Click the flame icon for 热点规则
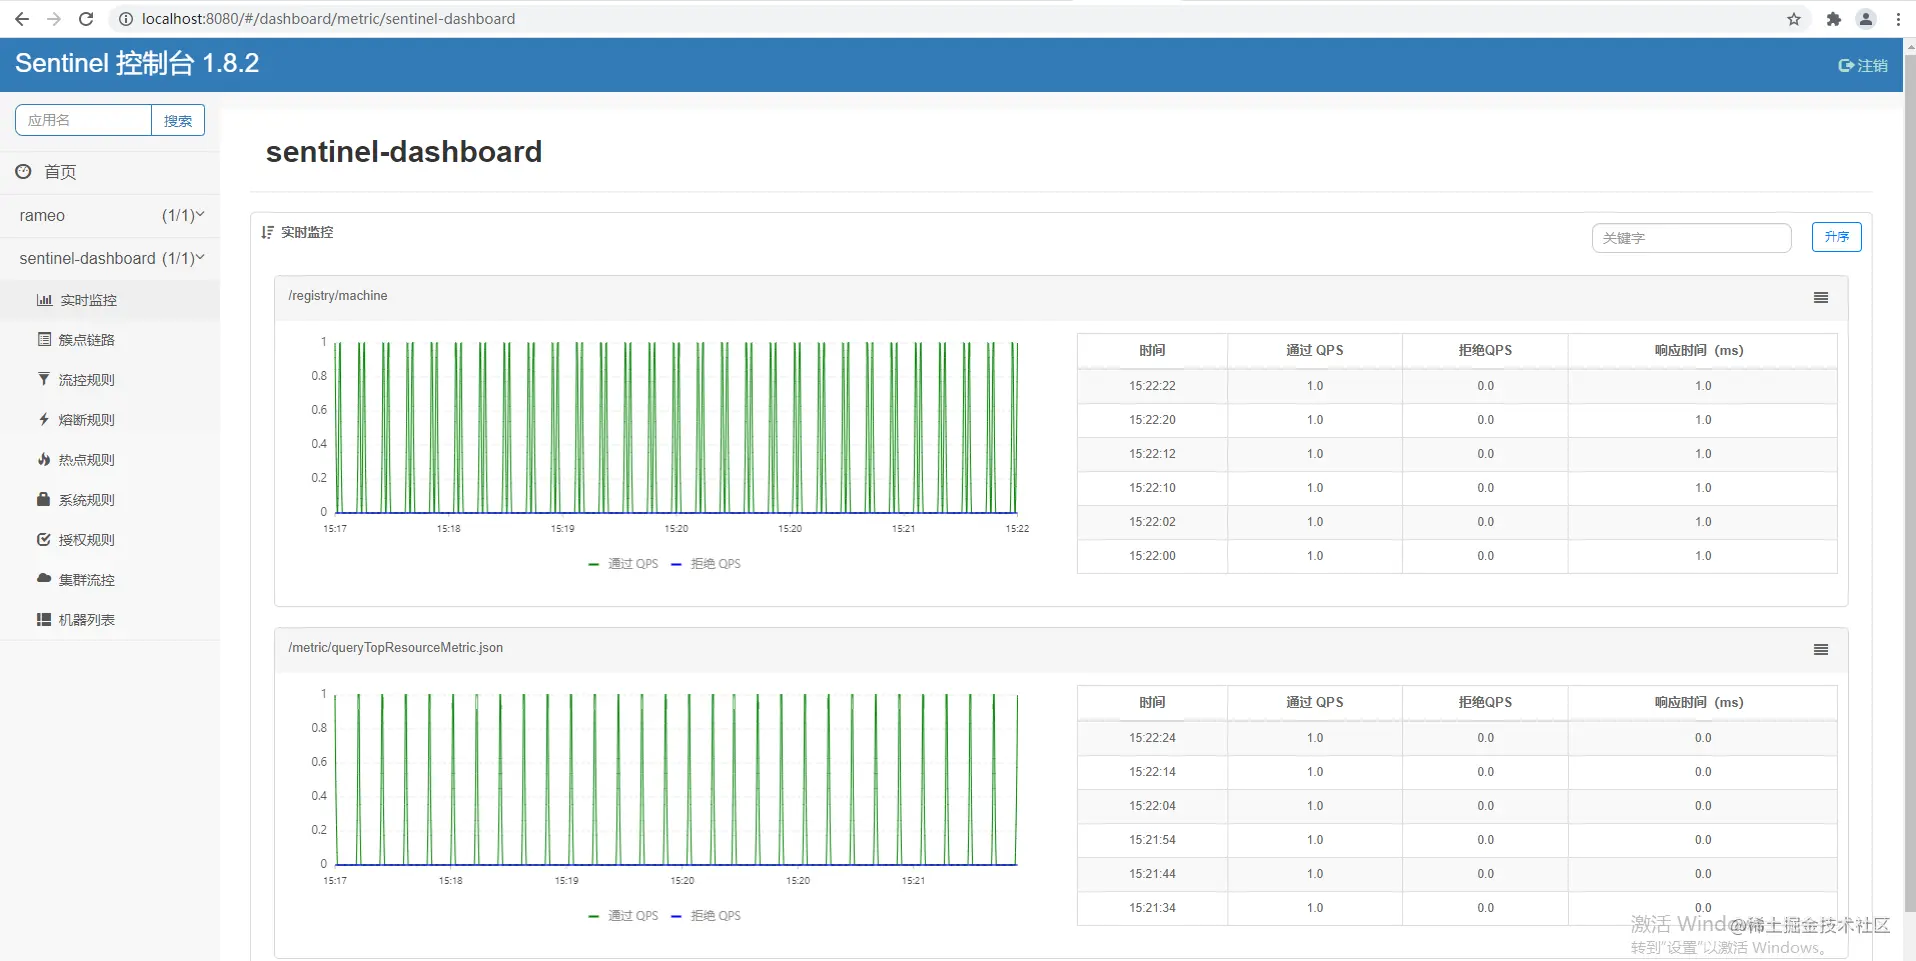Viewport: 1916px width, 961px height. [44, 459]
